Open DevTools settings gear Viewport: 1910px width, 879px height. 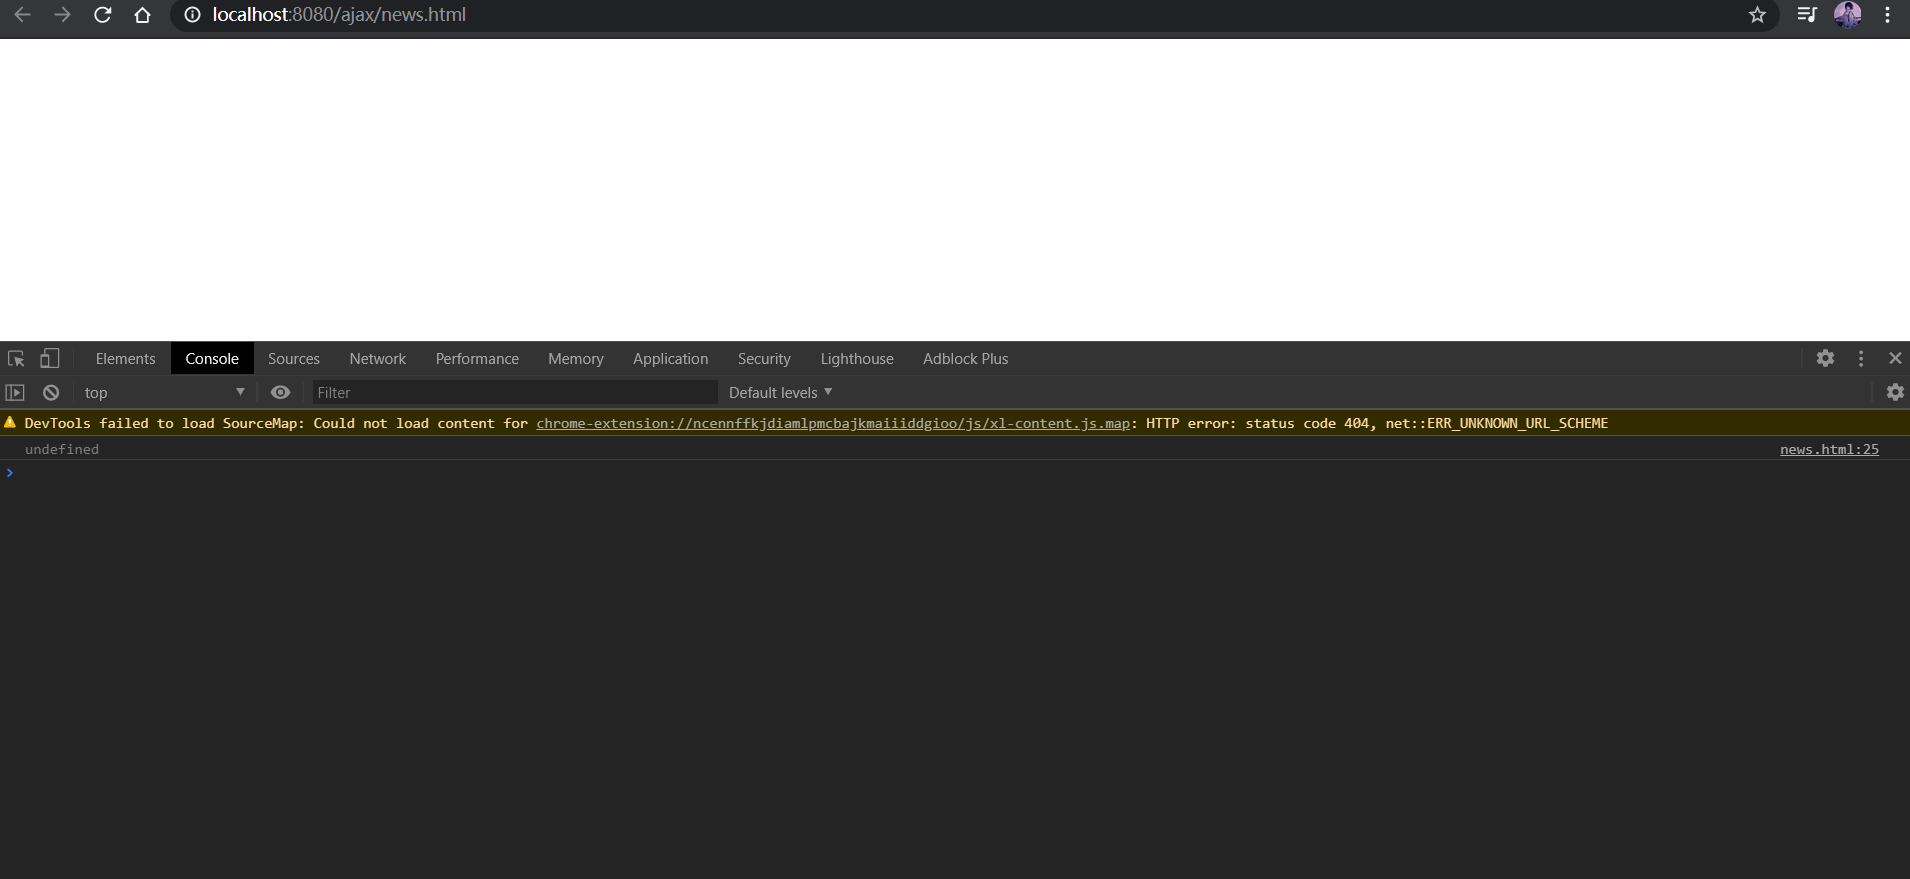click(x=1825, y=358)
